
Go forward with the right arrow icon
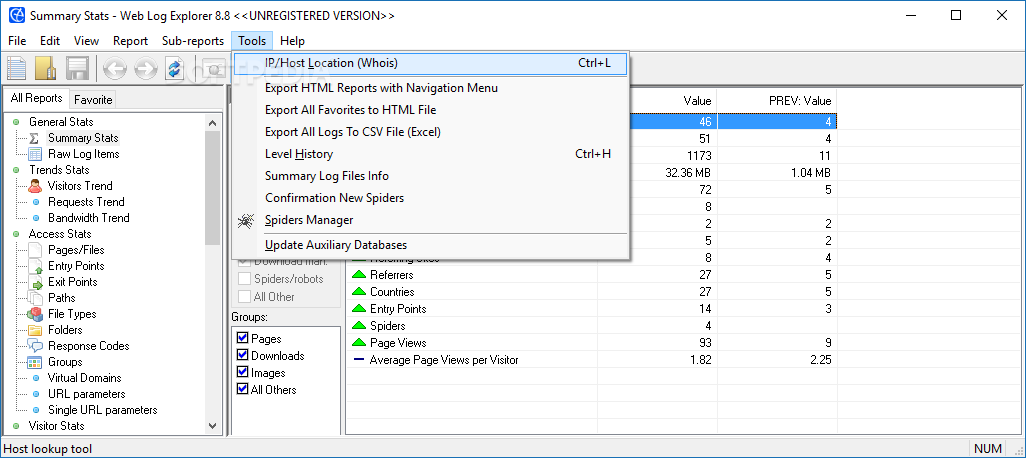(145, 68)
